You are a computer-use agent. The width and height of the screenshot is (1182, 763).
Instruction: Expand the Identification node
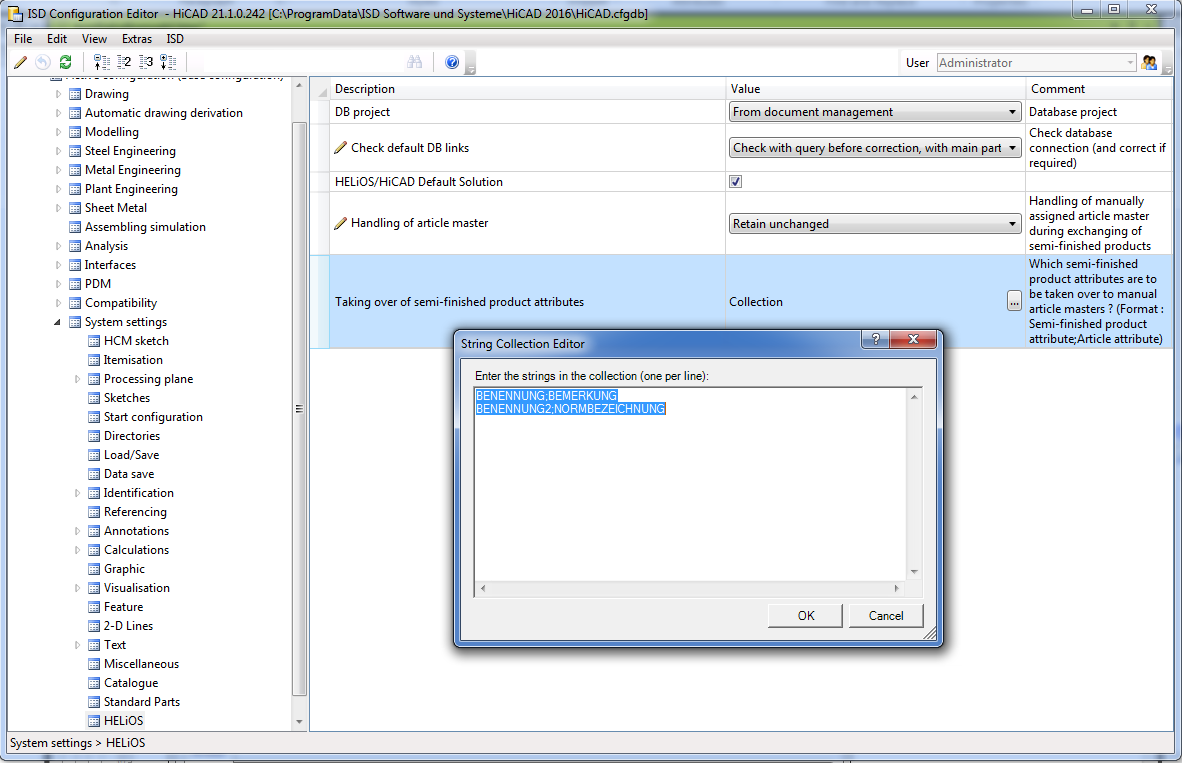tap(77, 493)
